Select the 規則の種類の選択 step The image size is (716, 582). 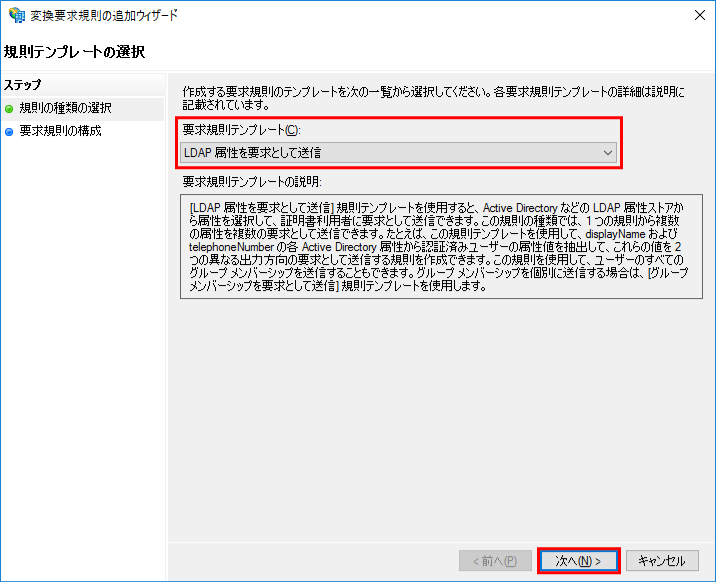pyautogui.click(x=65, y=108)
